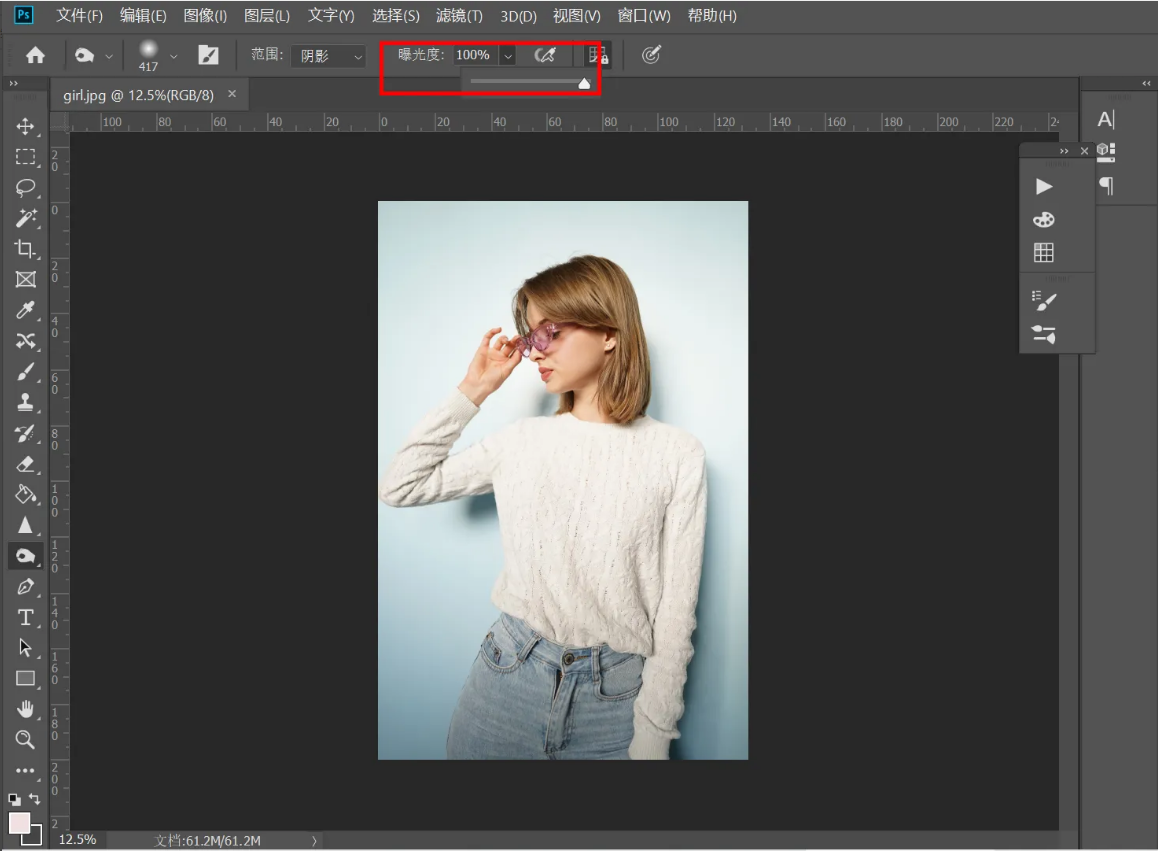Select the Horizontal Type tool
1158x851 pixels.
pos(25,616)
